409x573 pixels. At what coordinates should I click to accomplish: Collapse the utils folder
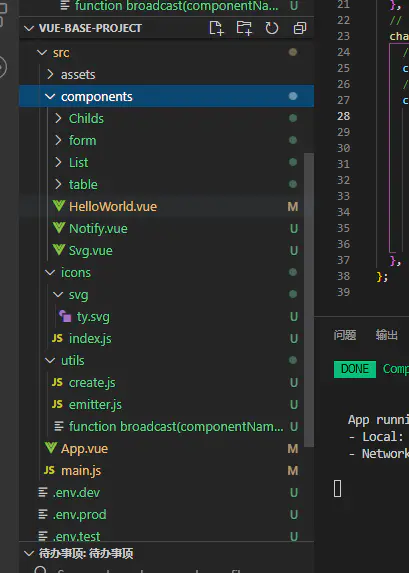tap(50, 360)
